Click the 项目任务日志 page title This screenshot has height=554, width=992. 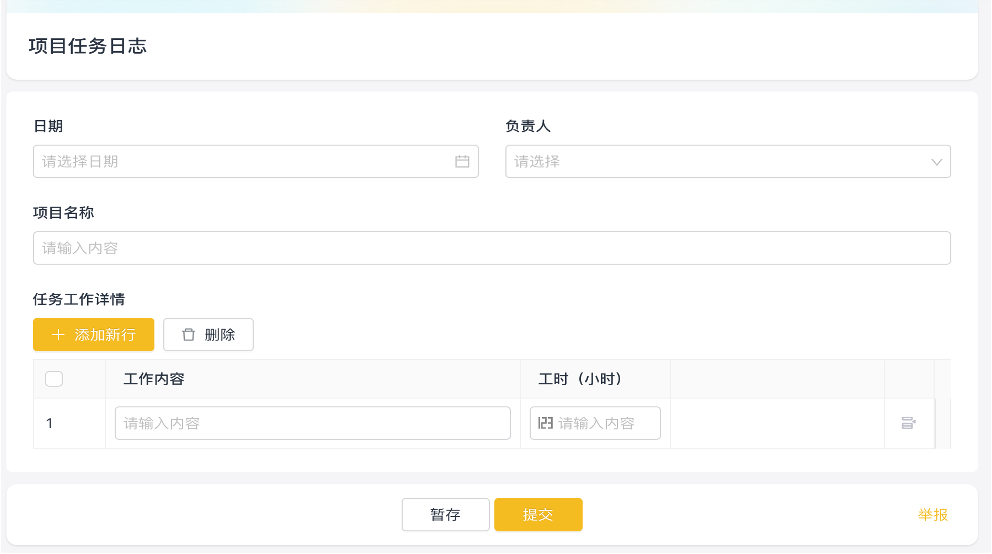88,46
